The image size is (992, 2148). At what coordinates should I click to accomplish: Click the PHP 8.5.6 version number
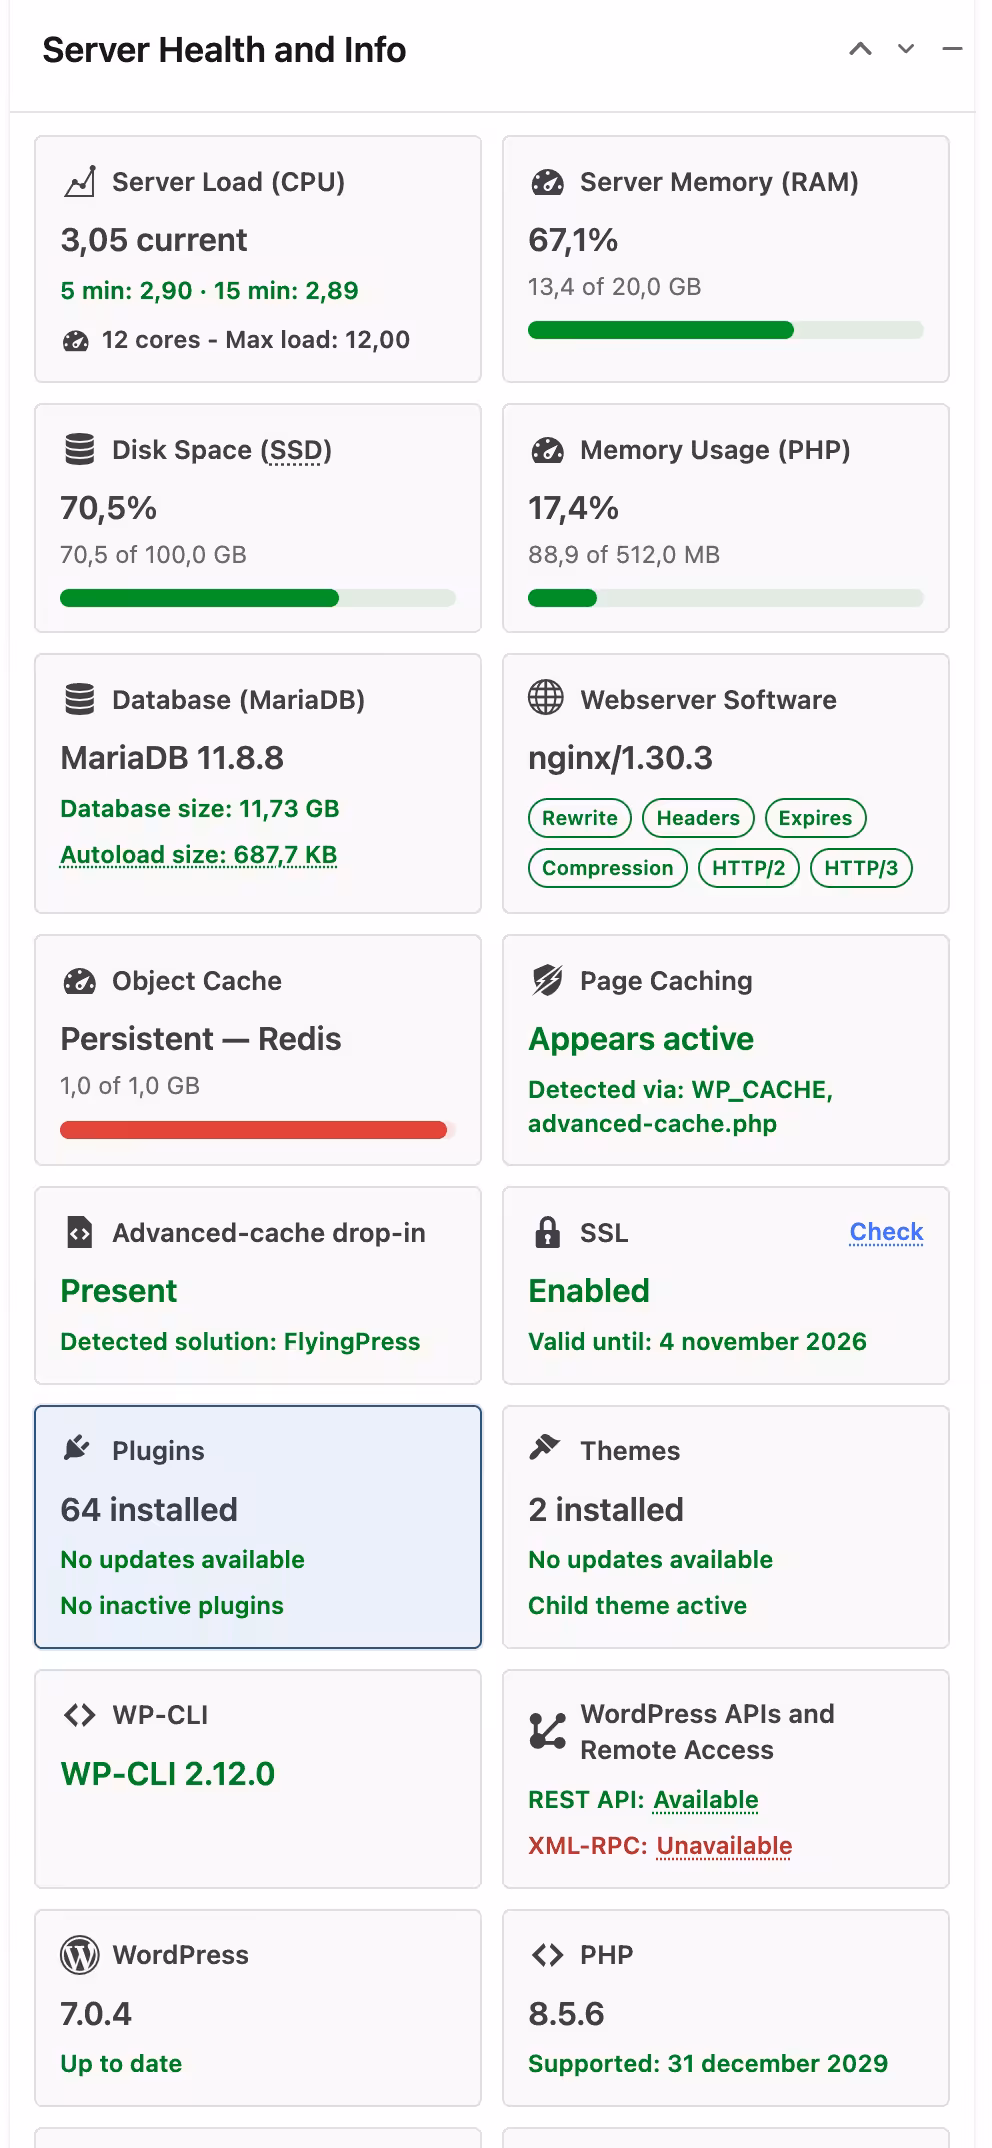[566, 2014]
